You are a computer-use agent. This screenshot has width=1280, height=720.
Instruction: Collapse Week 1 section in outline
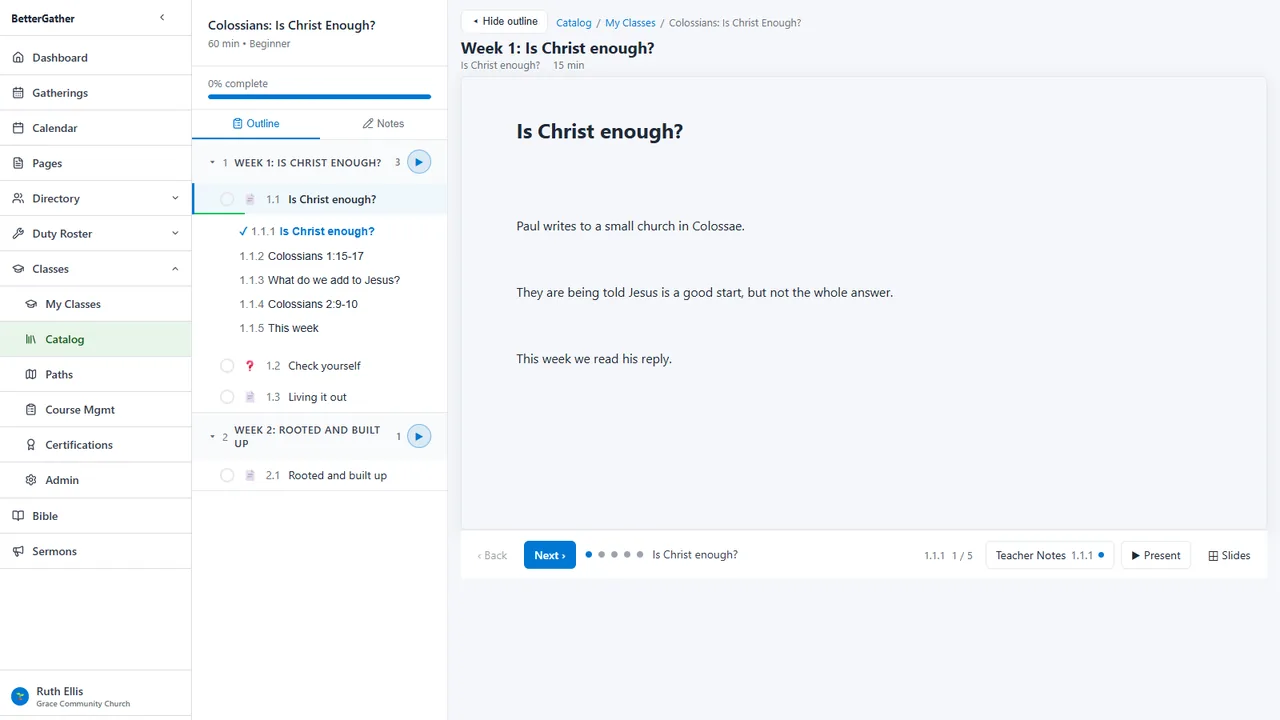[212, 162]
